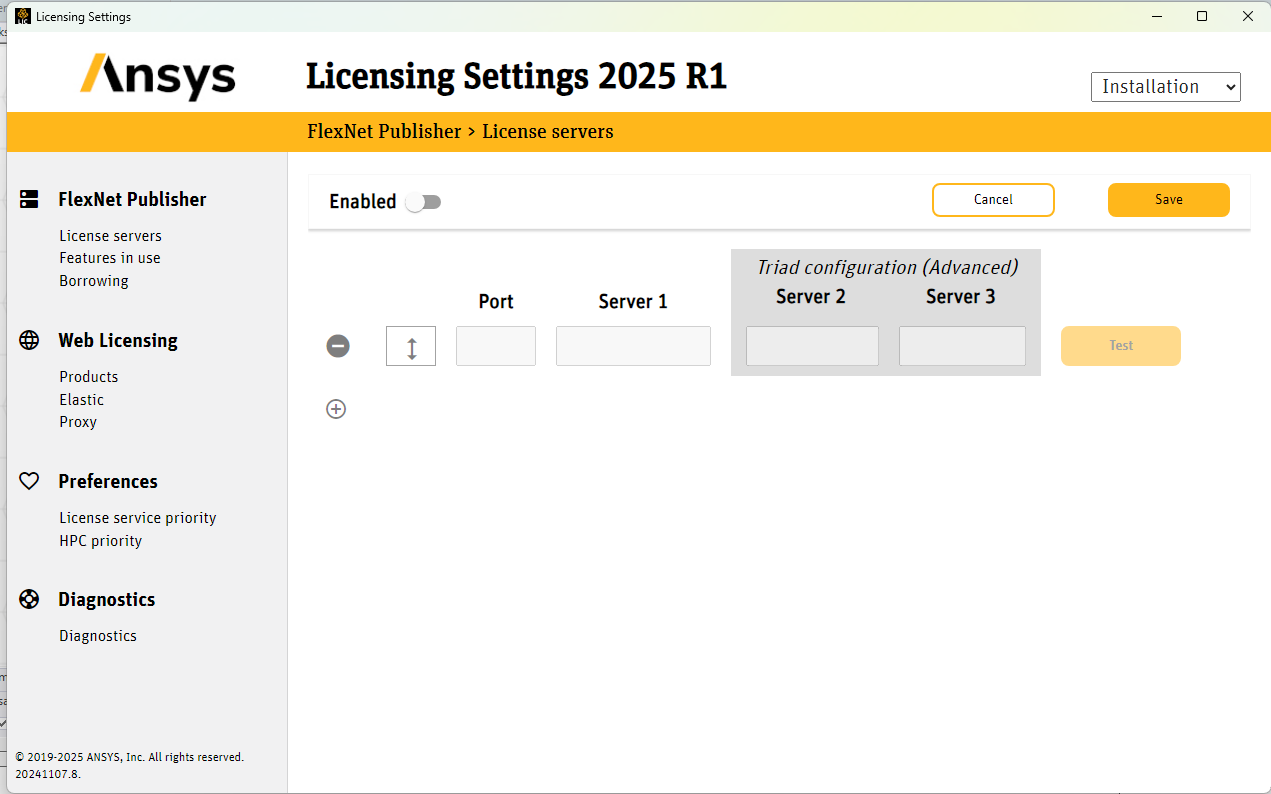
Task: Select the FlexNet Publisher section heading
Action: (x=132, y=199)
